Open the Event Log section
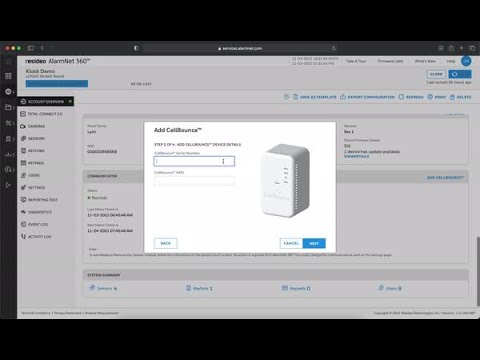This screenshot has width=480, height=360. [34, 224]
